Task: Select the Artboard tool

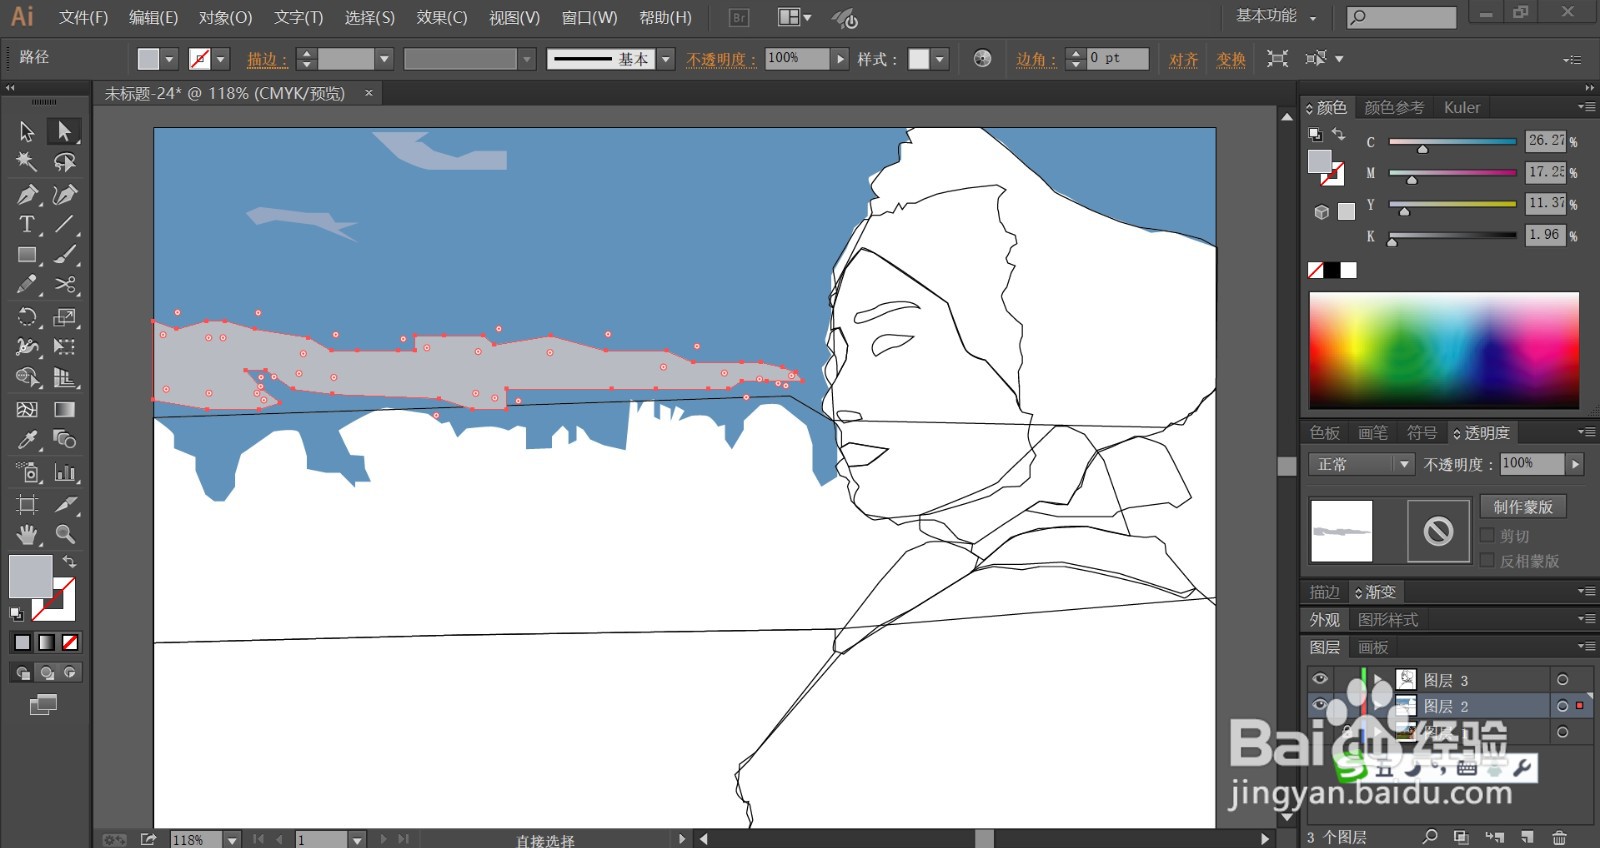Action: click(x=27, y=504)
